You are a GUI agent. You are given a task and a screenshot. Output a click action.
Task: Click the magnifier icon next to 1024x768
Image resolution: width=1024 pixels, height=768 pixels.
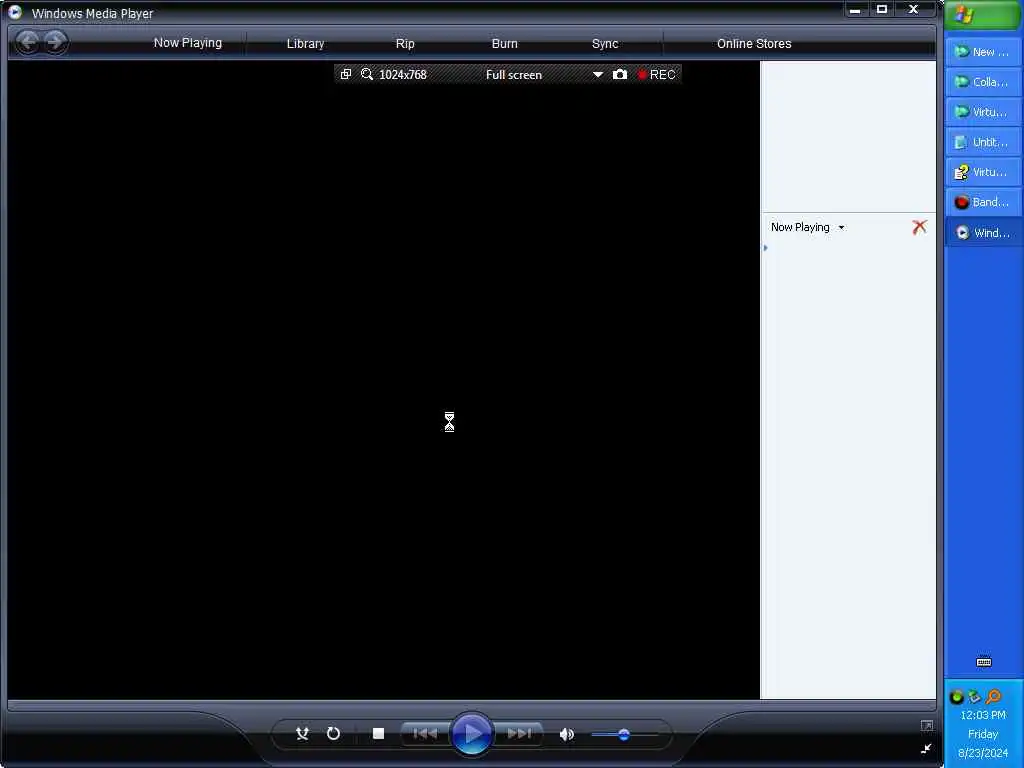click(x=367, y=74)
